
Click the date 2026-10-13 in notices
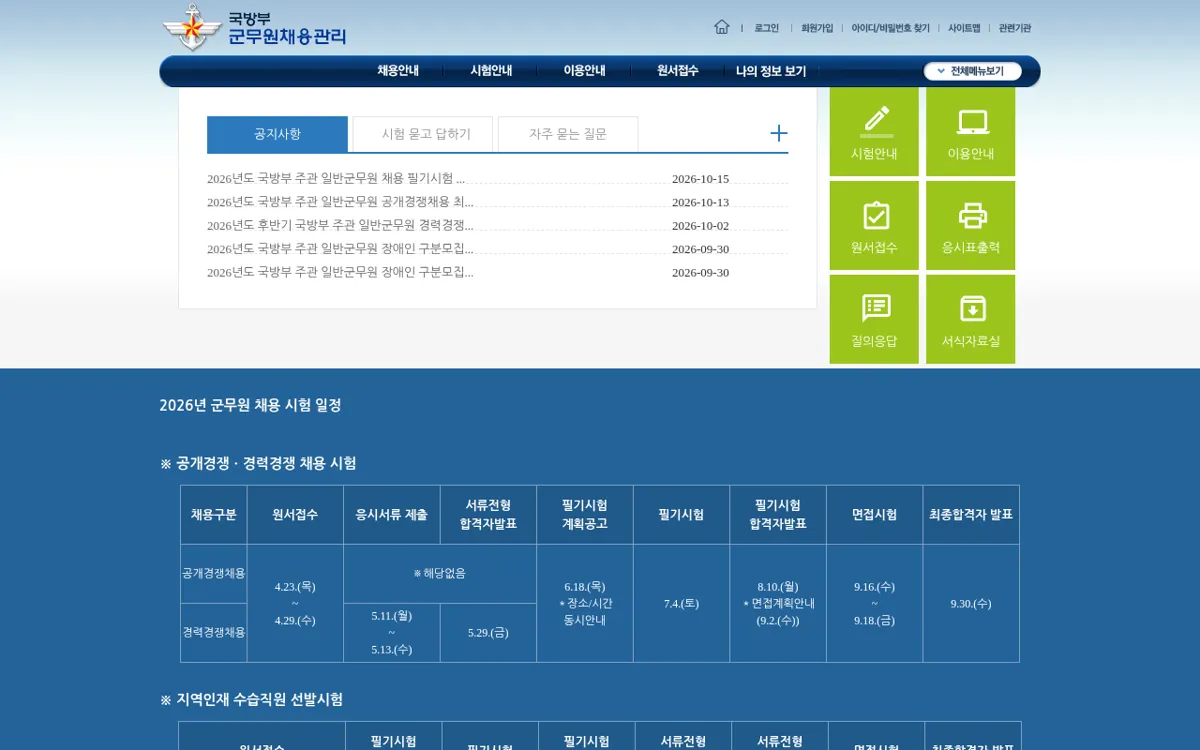tap(700, 202)
